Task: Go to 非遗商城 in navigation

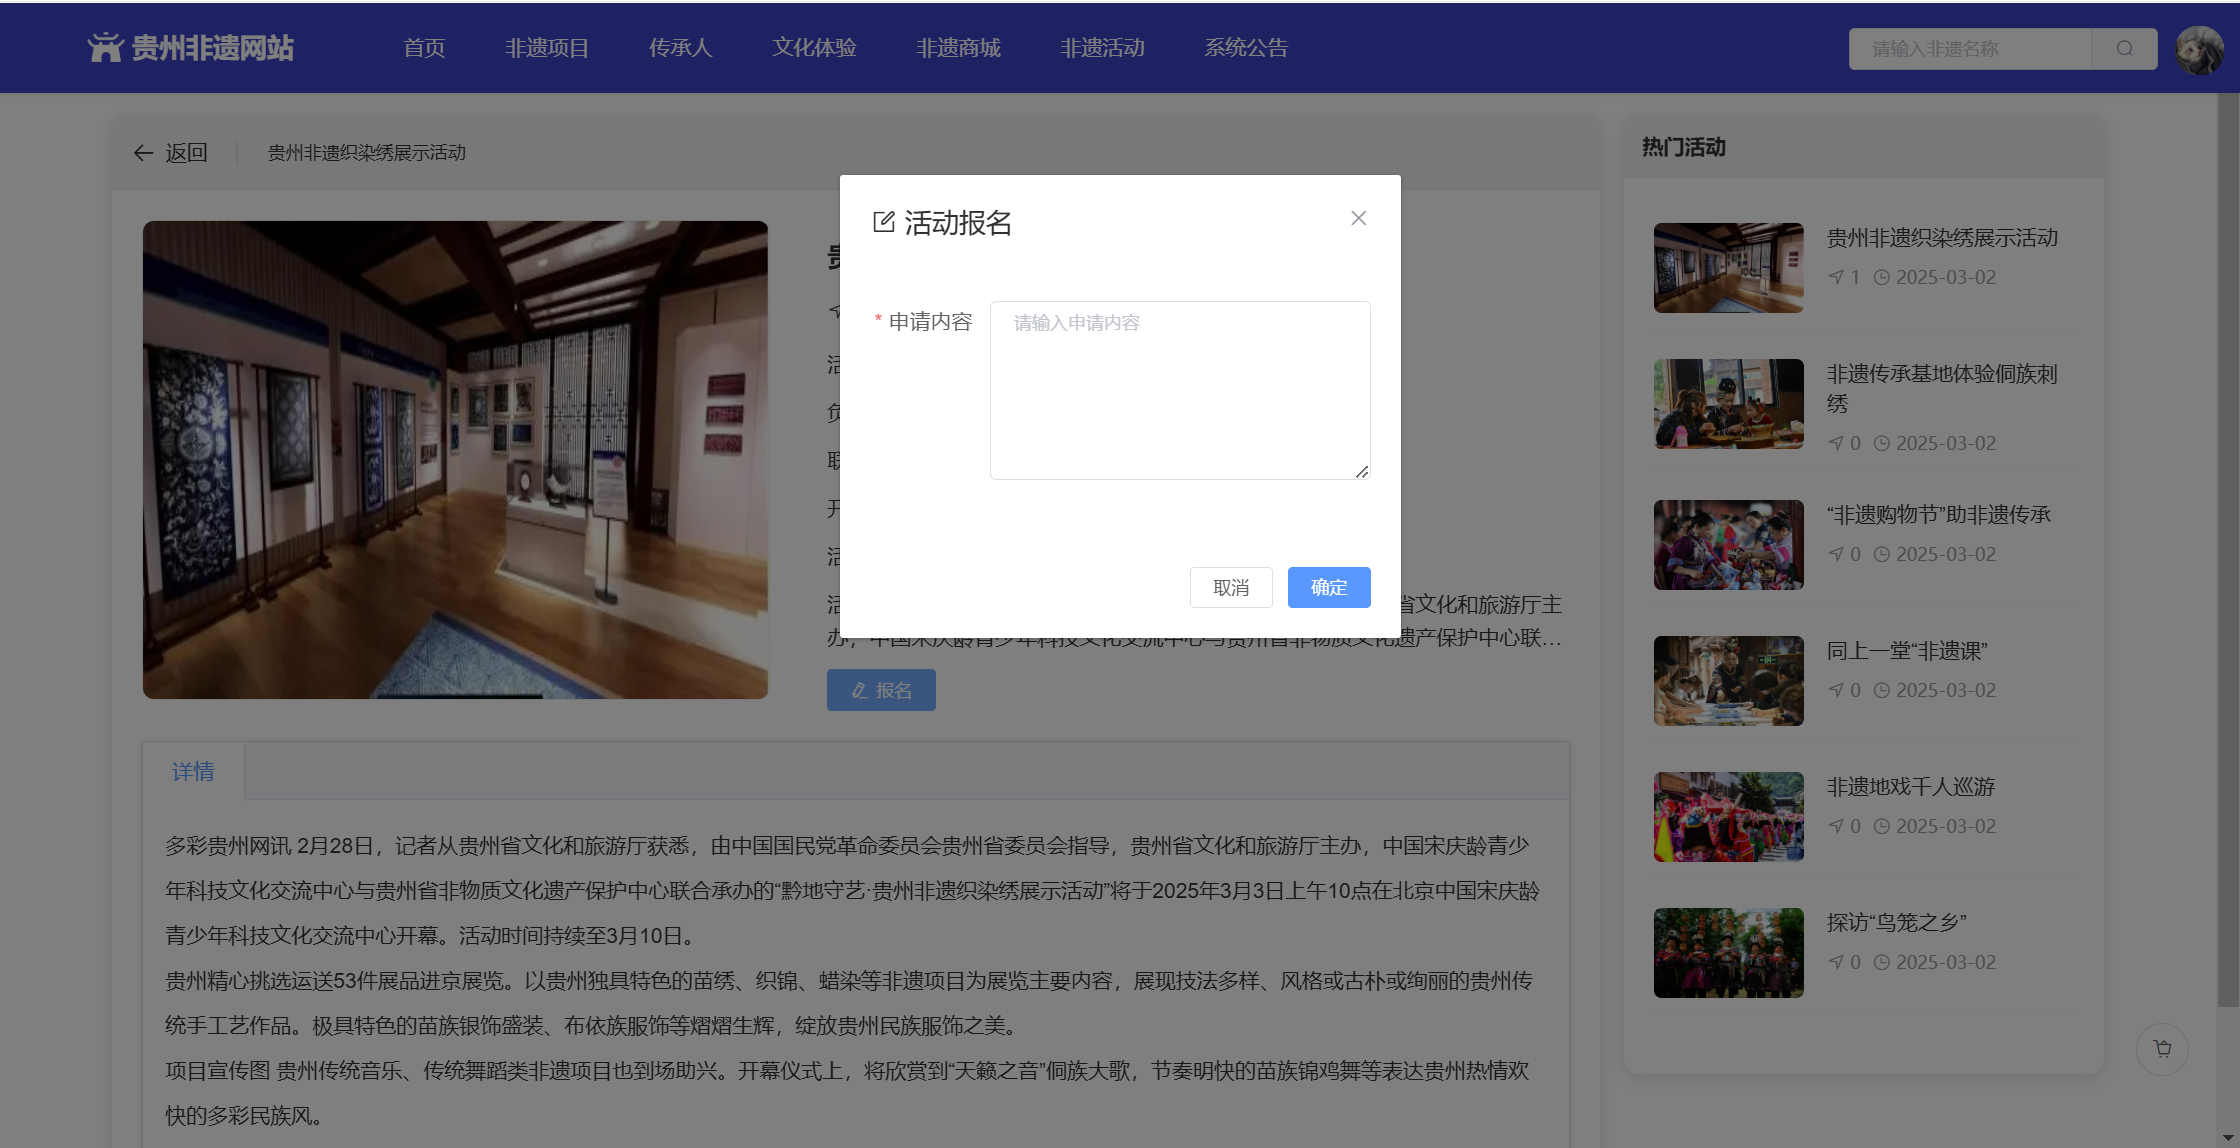Action: coord(958,48)
